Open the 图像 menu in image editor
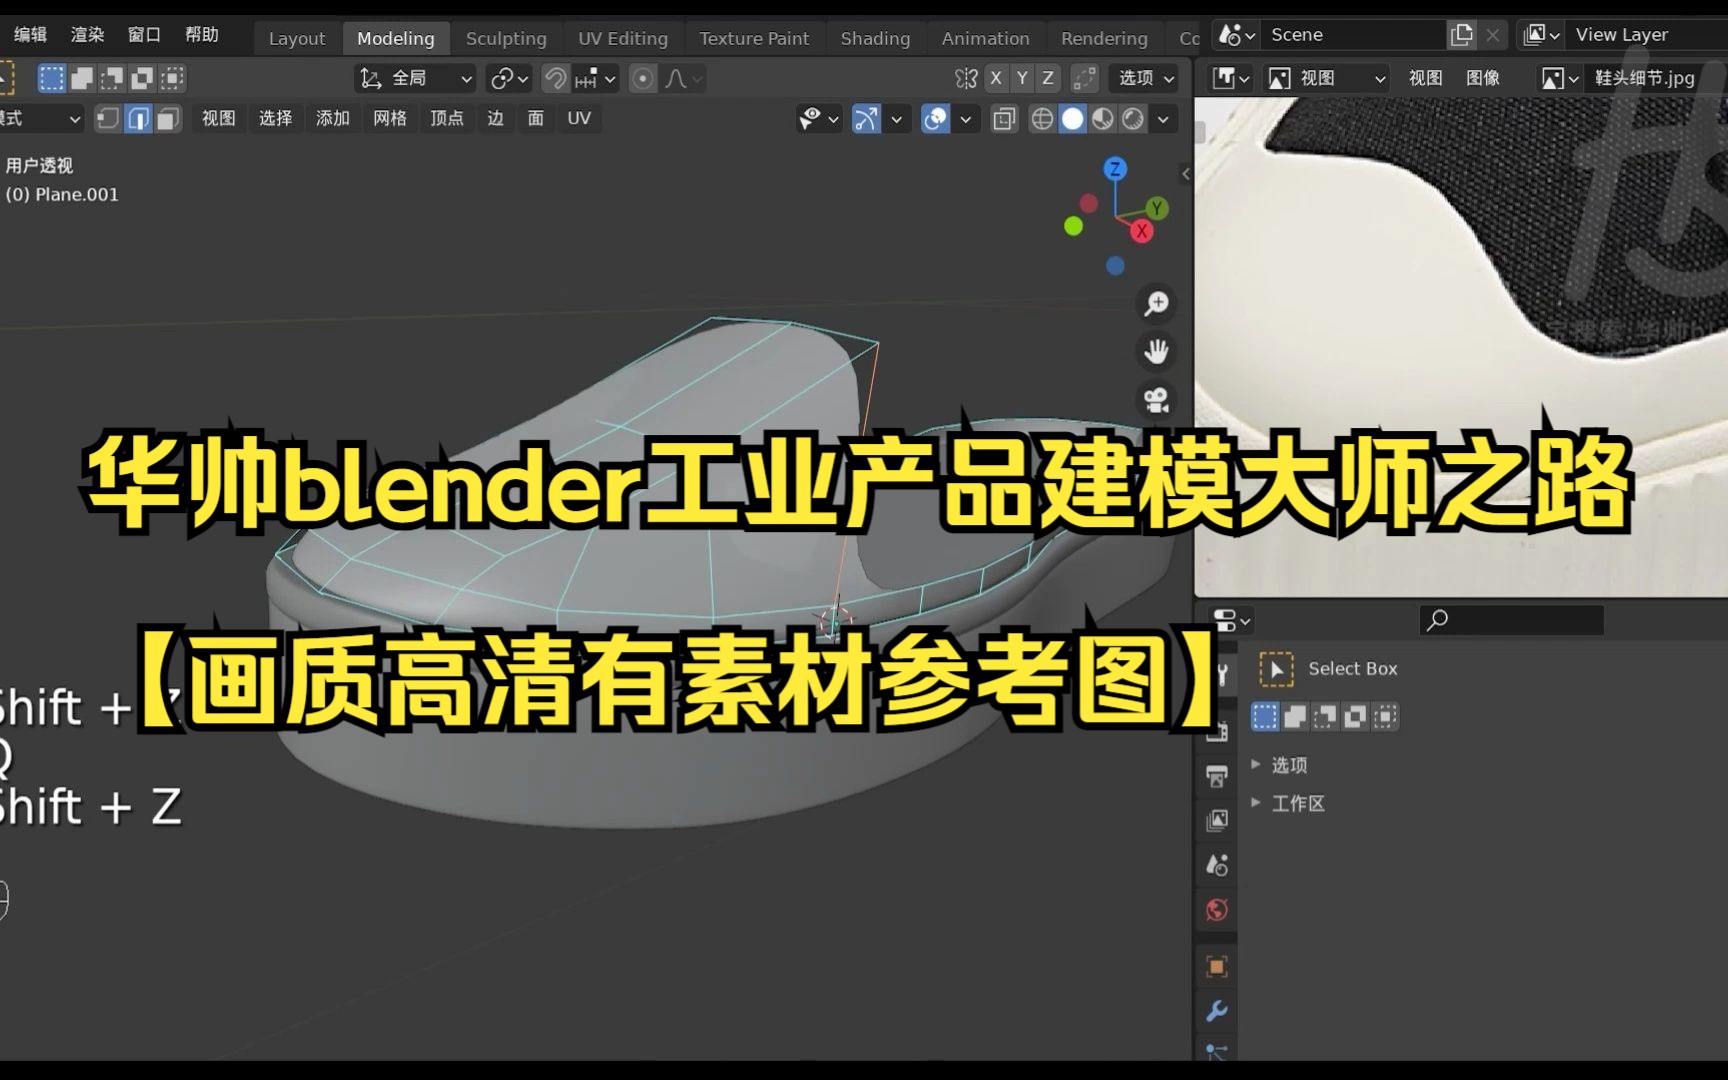The image size is (1728, 1080). pyautogui.click(x=1483, y=78)
